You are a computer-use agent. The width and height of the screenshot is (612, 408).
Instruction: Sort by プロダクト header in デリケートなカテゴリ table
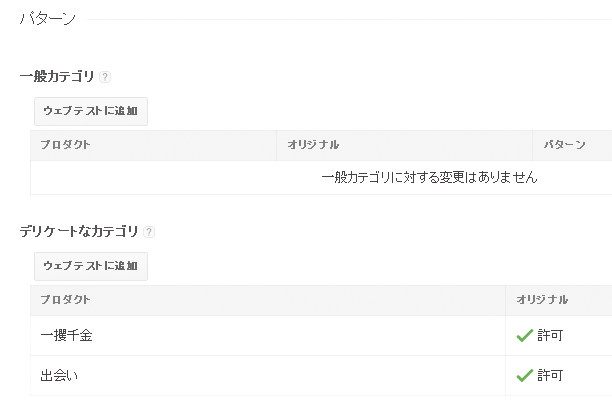[66, 300]
